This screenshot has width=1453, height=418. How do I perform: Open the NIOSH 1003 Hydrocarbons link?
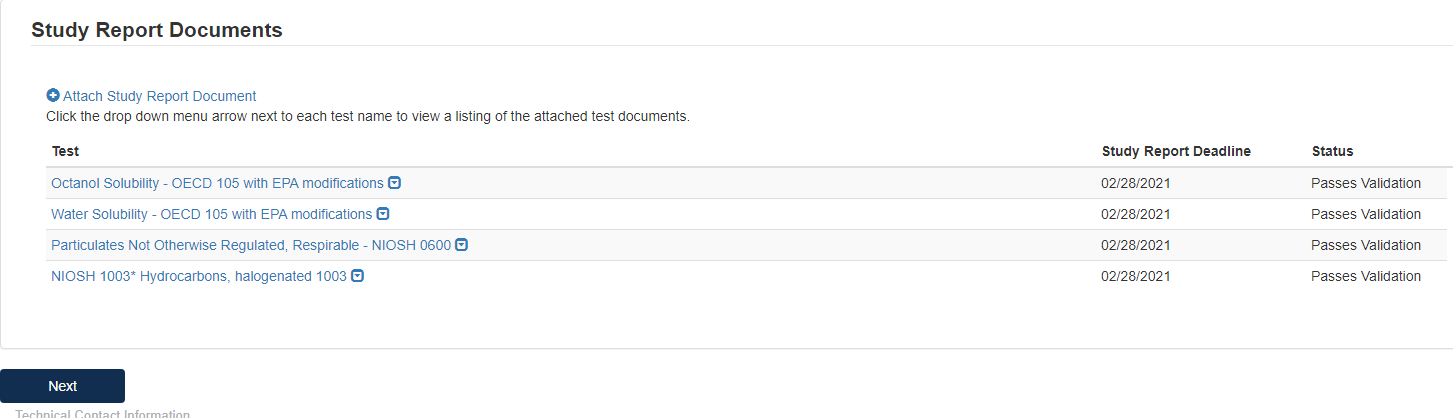(x=198, y=276)
